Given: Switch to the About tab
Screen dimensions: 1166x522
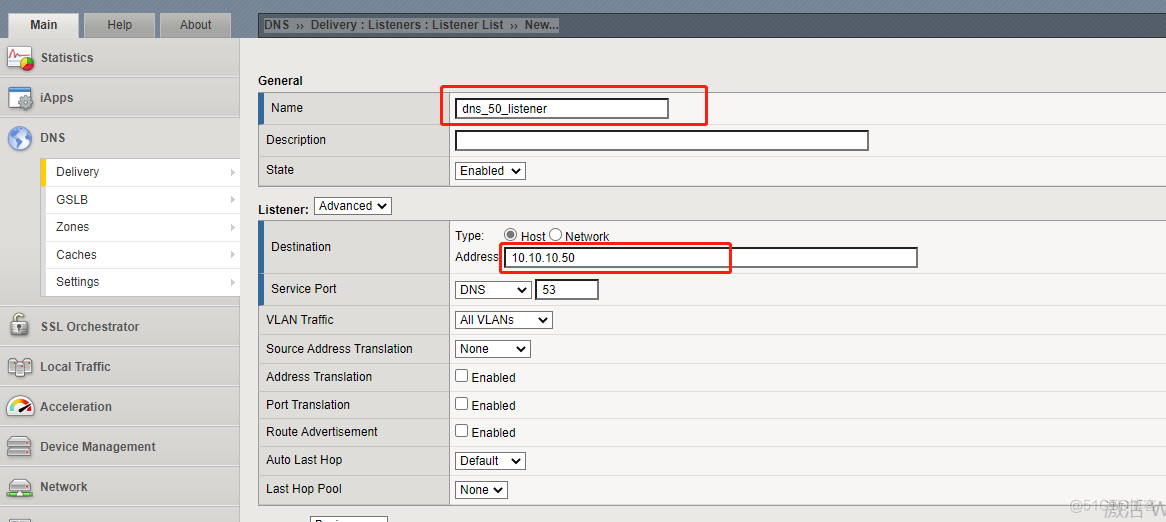Looking at the screenshot, I should (x=195, y=25).
